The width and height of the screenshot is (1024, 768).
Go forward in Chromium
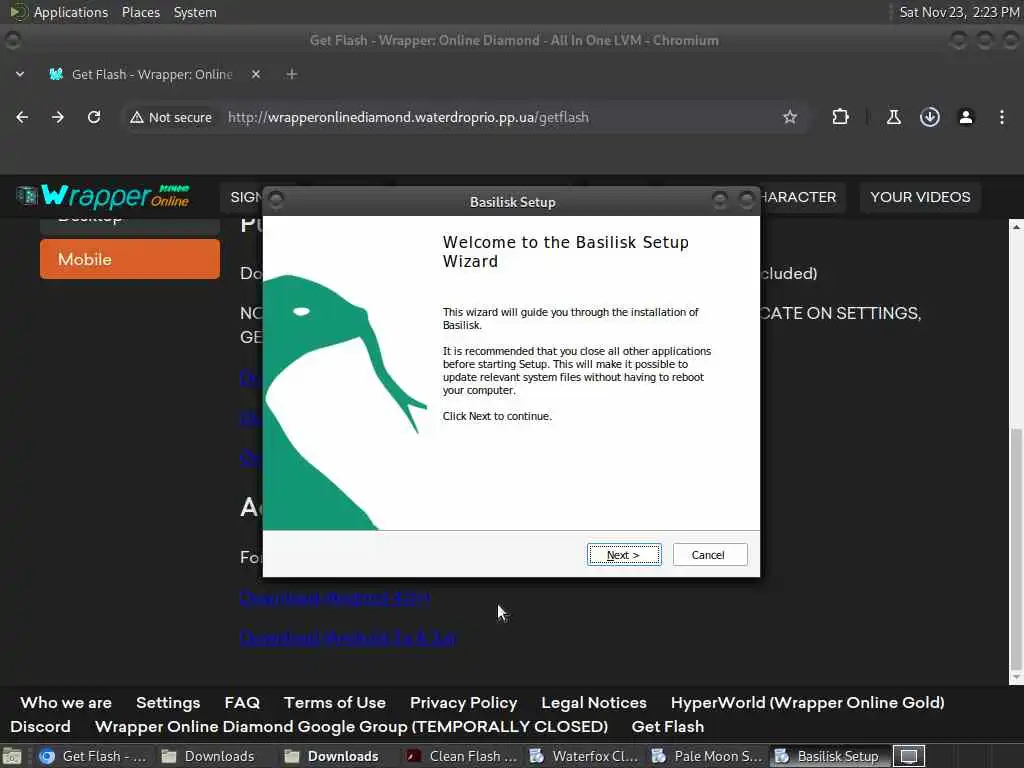point(58,117)
